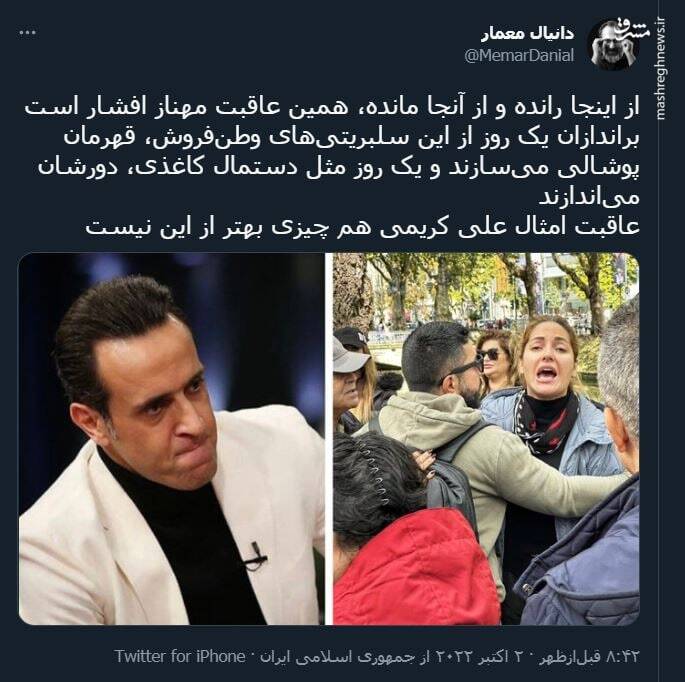Click the final line عاقبت امثال علی کریمی
This screenshot has width=685, height=682.
[362, 227]
